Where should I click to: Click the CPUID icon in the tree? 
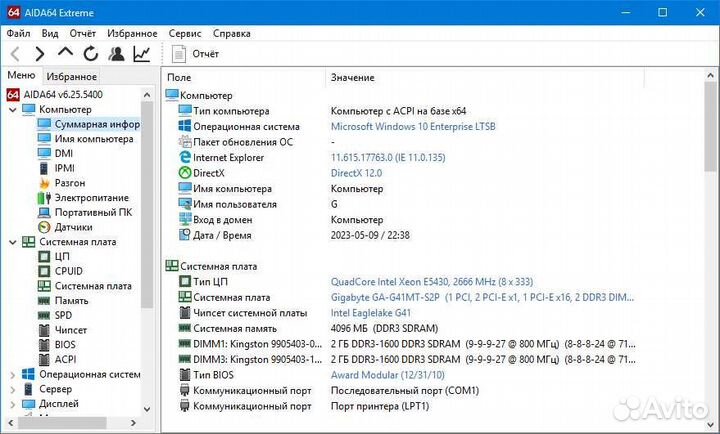pyautogui.click(x=44, y=271)
